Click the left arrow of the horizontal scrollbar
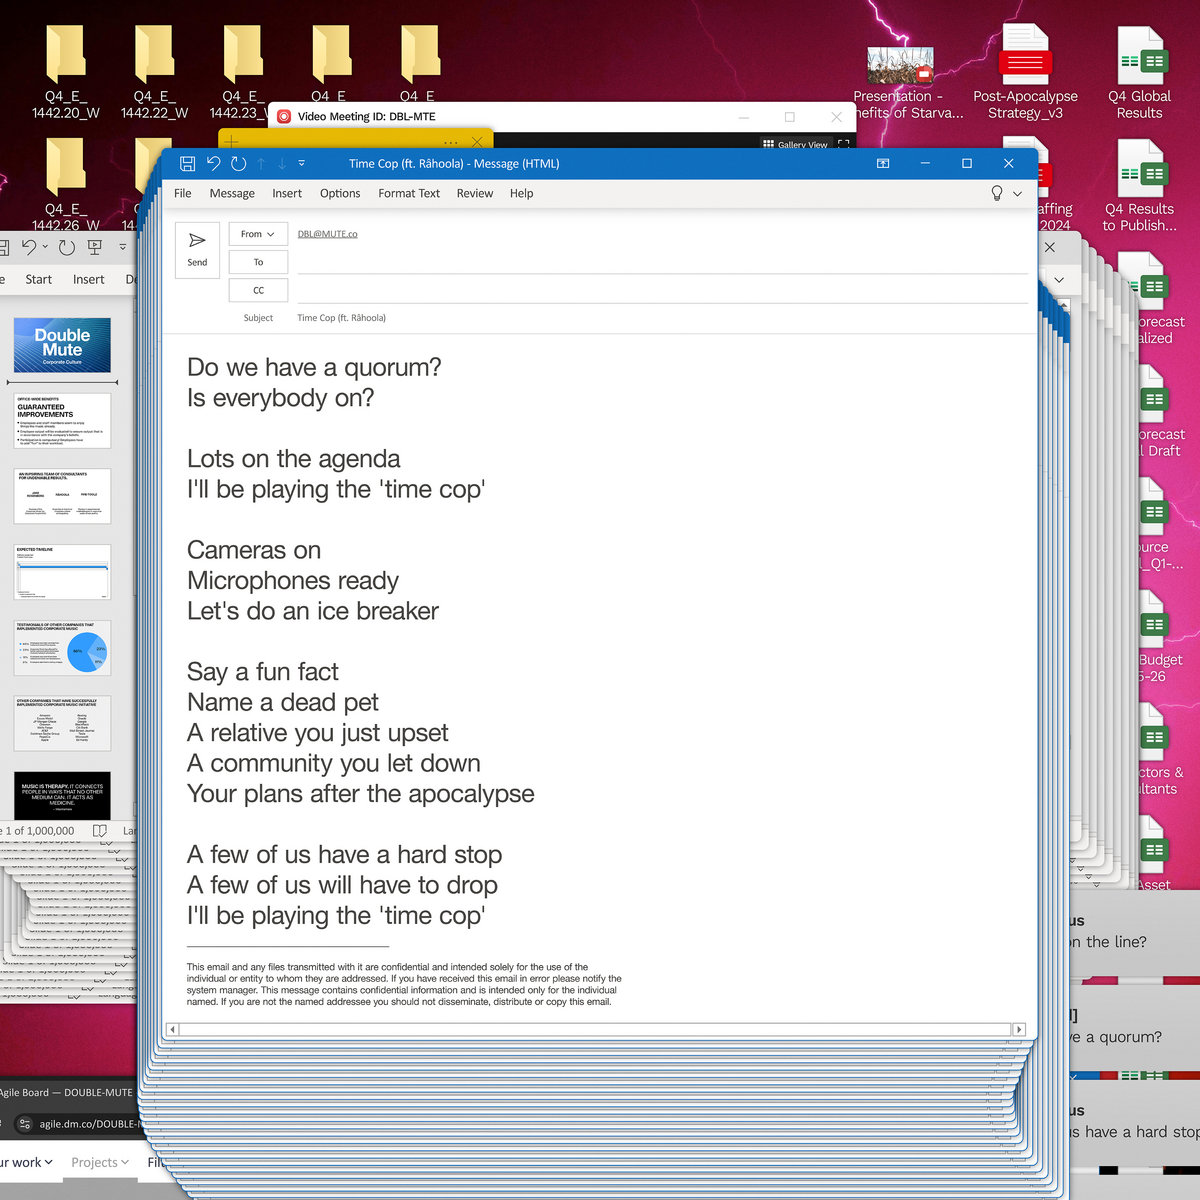Viewport: 1200px width, 1200px height. [x=172, y=1029]
